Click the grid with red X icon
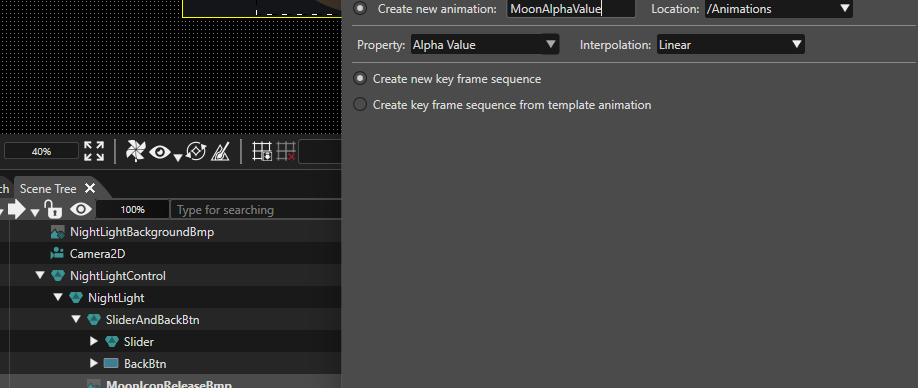 coord(286,152)
